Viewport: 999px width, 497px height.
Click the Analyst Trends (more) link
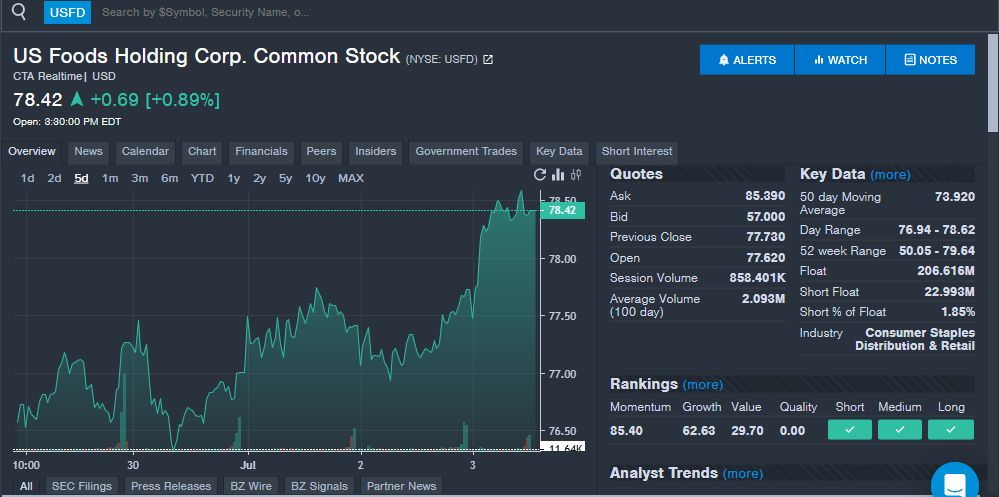(743, 473)
